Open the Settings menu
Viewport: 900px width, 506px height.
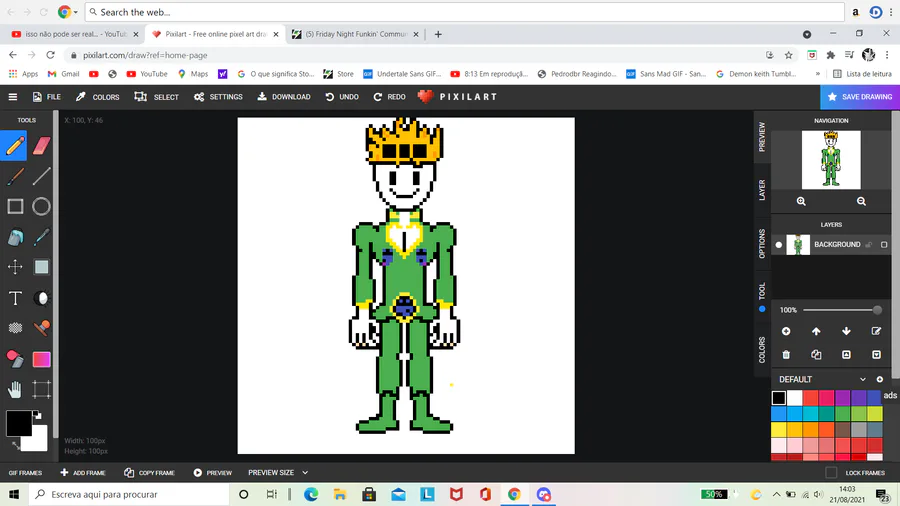(218, 97)
